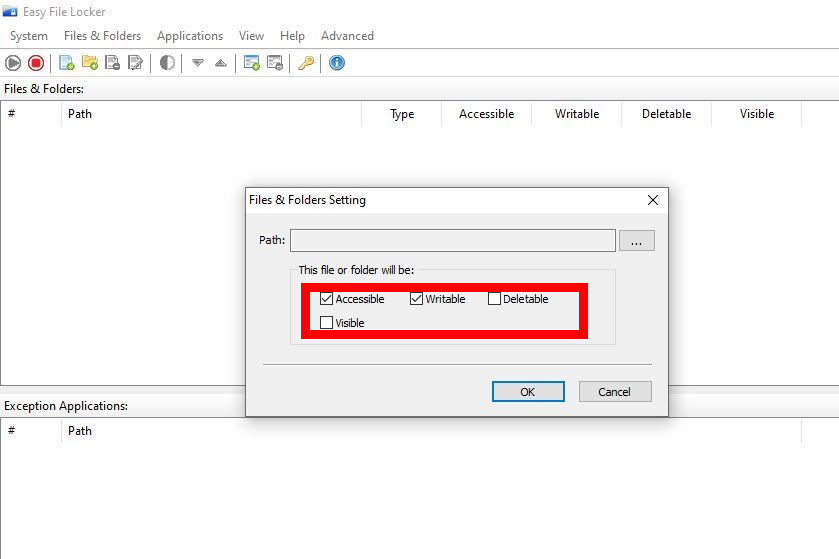Open the Applications menu

pos(190,36)
